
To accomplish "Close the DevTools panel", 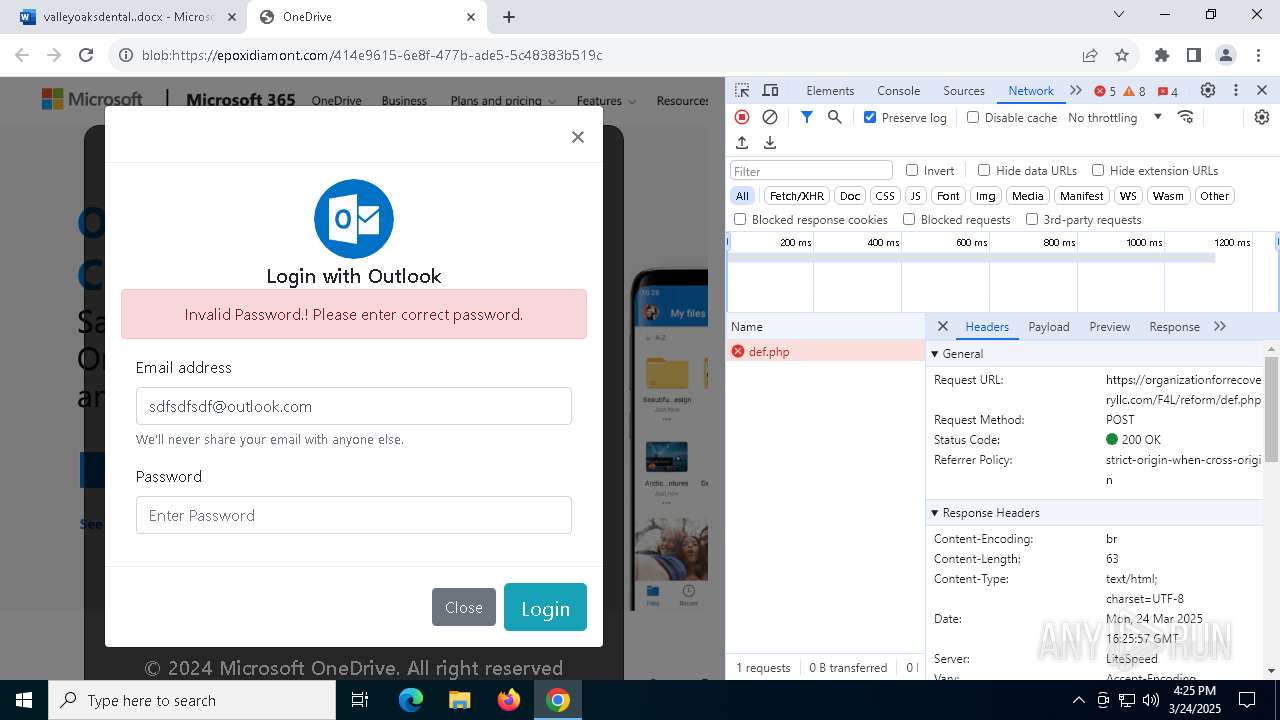I will coord(1262,90).
